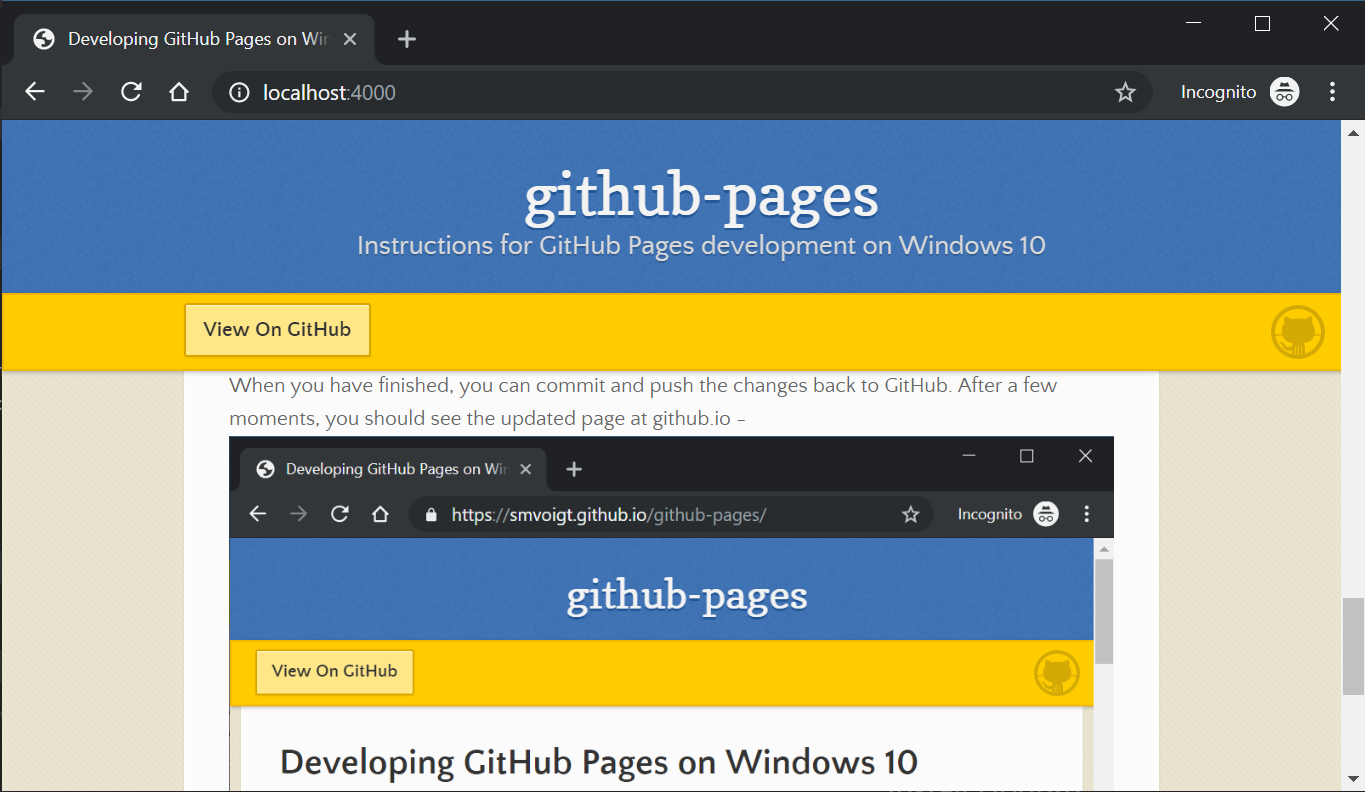Bookmark this page with the star

(x=1125, y=93)
